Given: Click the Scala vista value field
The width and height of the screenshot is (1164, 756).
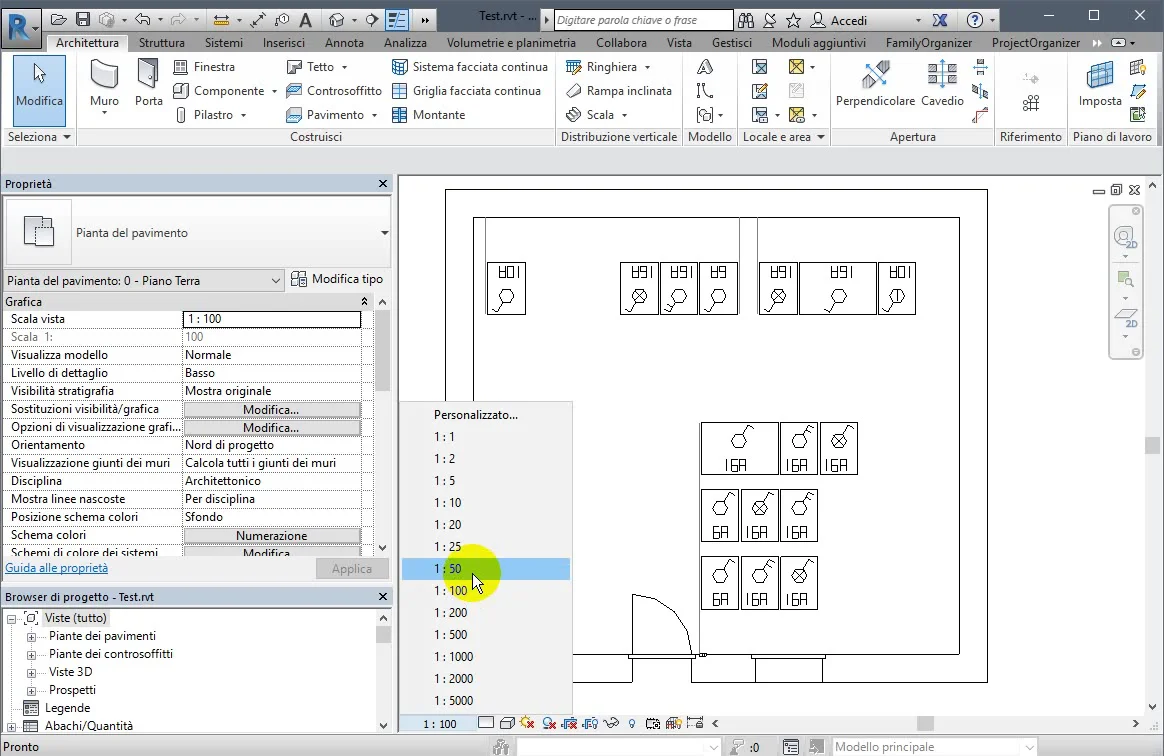Looking at the screenshot, I should pos(272,319).
